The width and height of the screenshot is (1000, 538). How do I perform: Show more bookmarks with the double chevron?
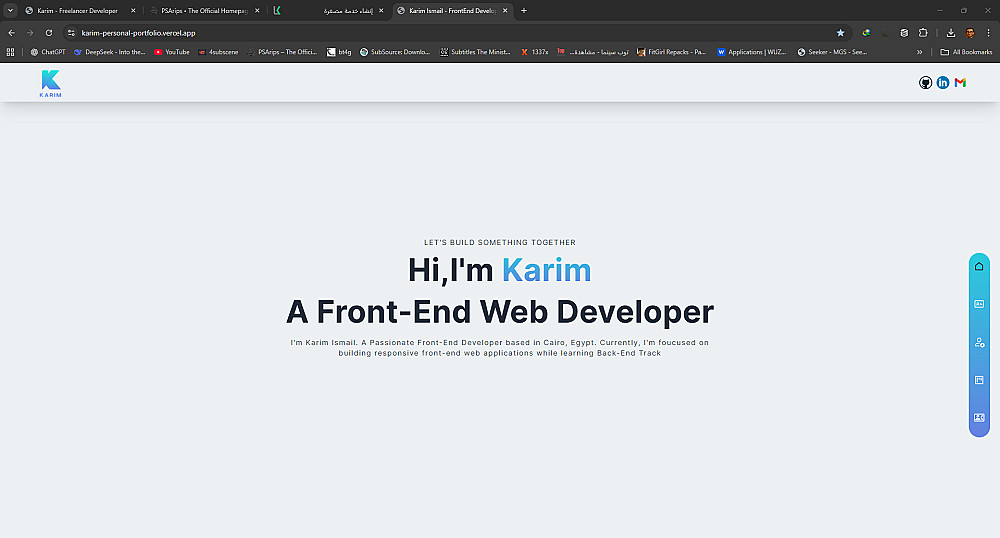tap(920, 52)
